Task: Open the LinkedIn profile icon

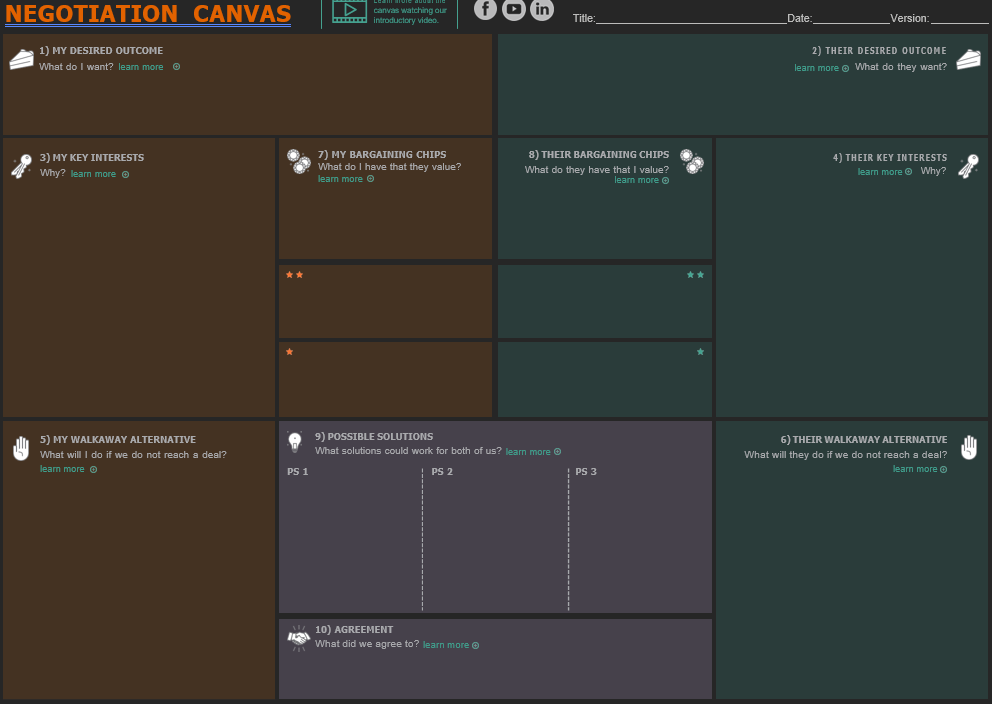Action: tap(542, 8)
